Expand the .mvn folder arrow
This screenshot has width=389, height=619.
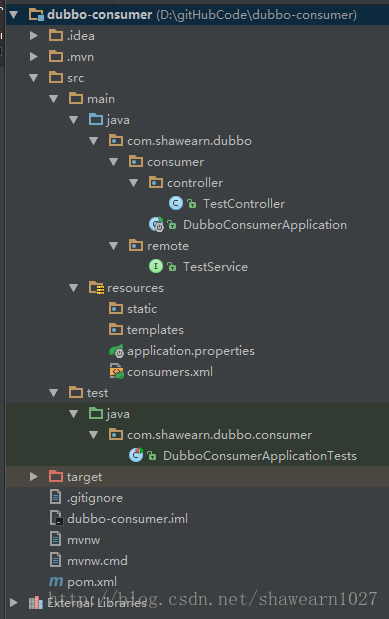[34, 57]
